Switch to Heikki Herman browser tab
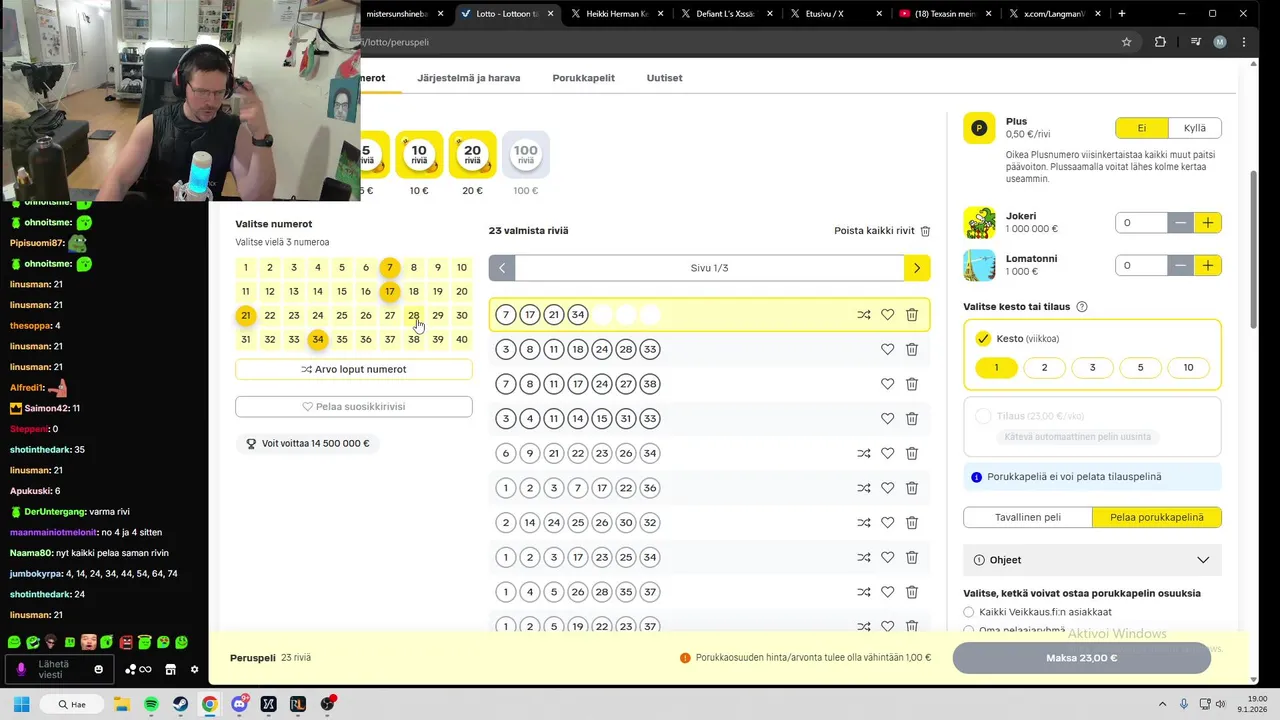 [x=615, y=14]
